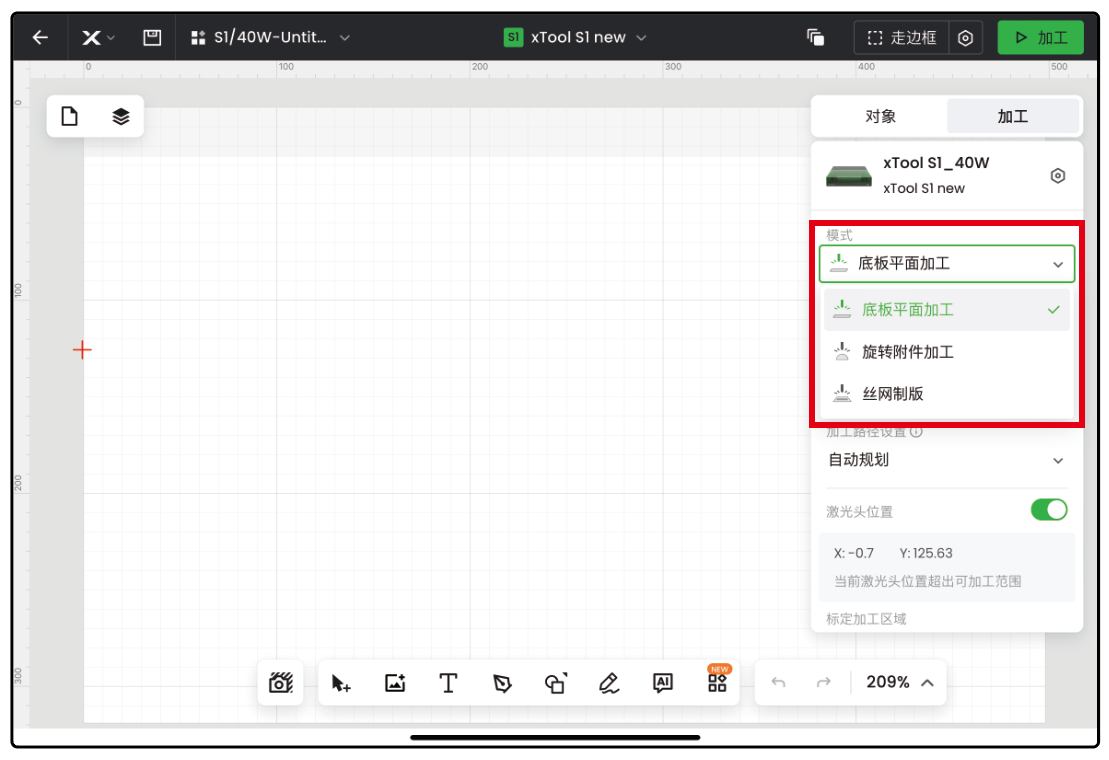Open the camera capture tool
The image size is (1109, 760).
click(281, 683)
